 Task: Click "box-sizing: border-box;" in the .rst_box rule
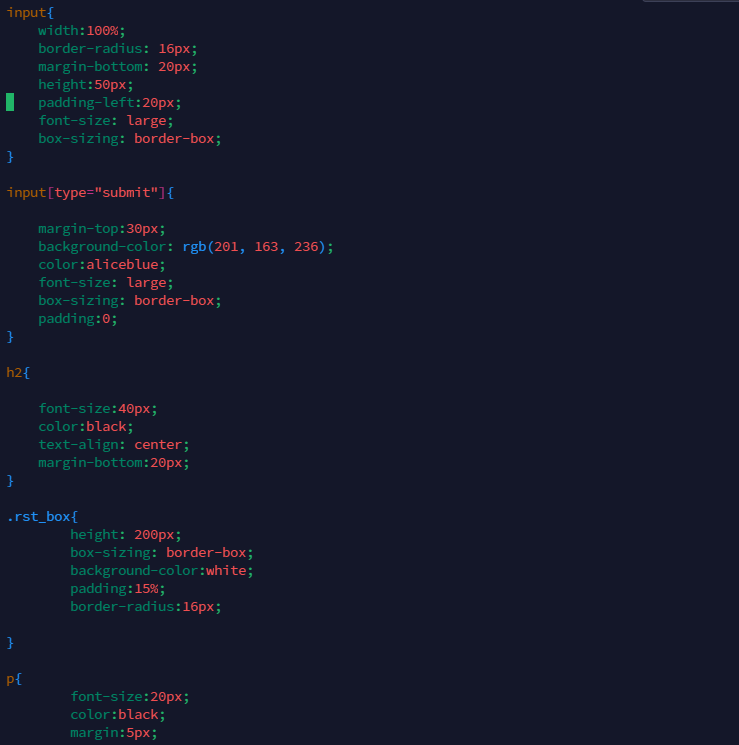(162, 553)
